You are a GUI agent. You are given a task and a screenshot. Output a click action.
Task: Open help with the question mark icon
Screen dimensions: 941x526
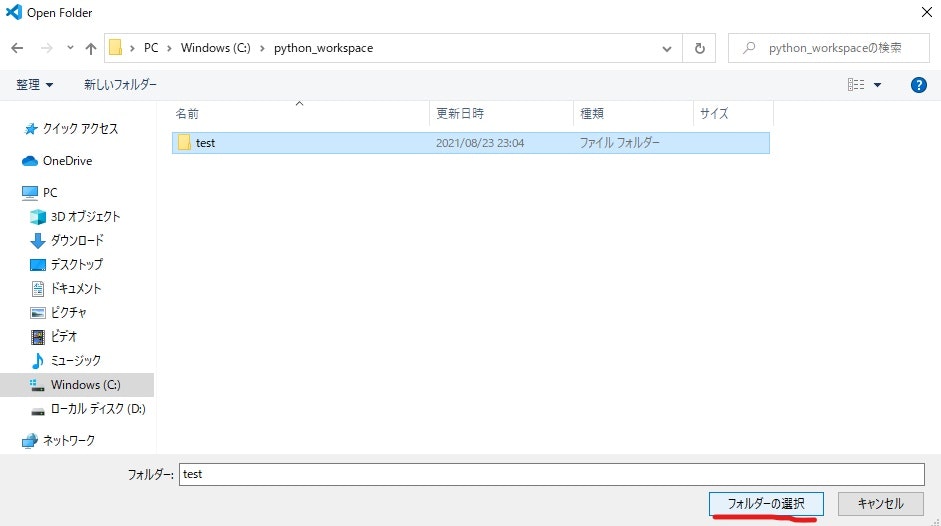pyautogui.click(x=918, y=85)
